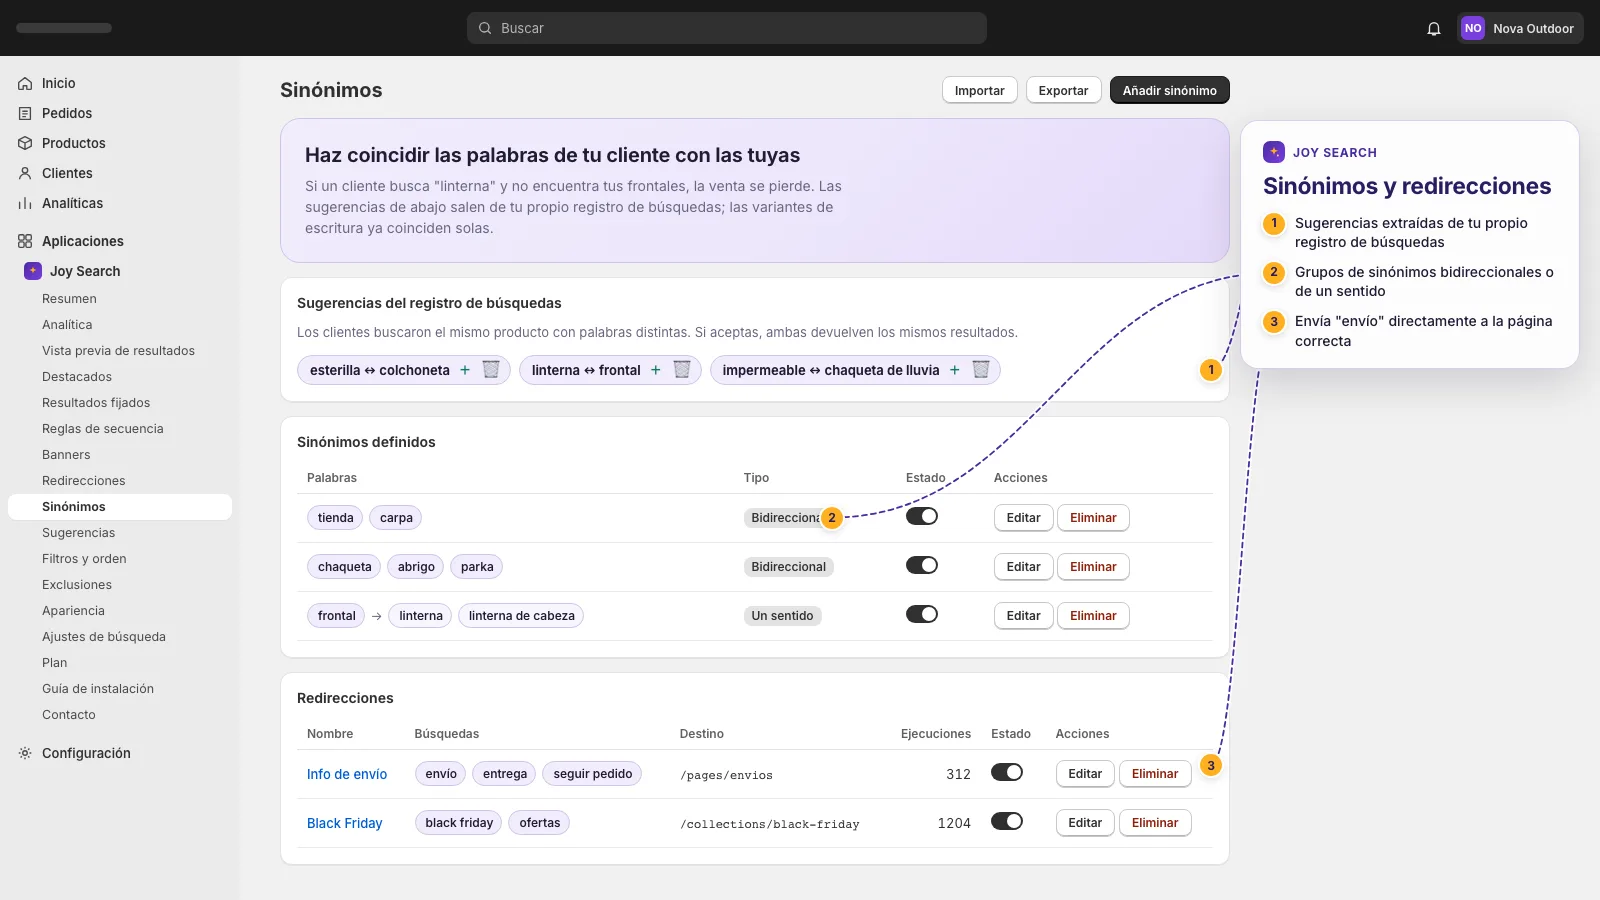1600x900 pixels.
Task: Edit the Black Friday redirect
Action: click(1085, 823)
